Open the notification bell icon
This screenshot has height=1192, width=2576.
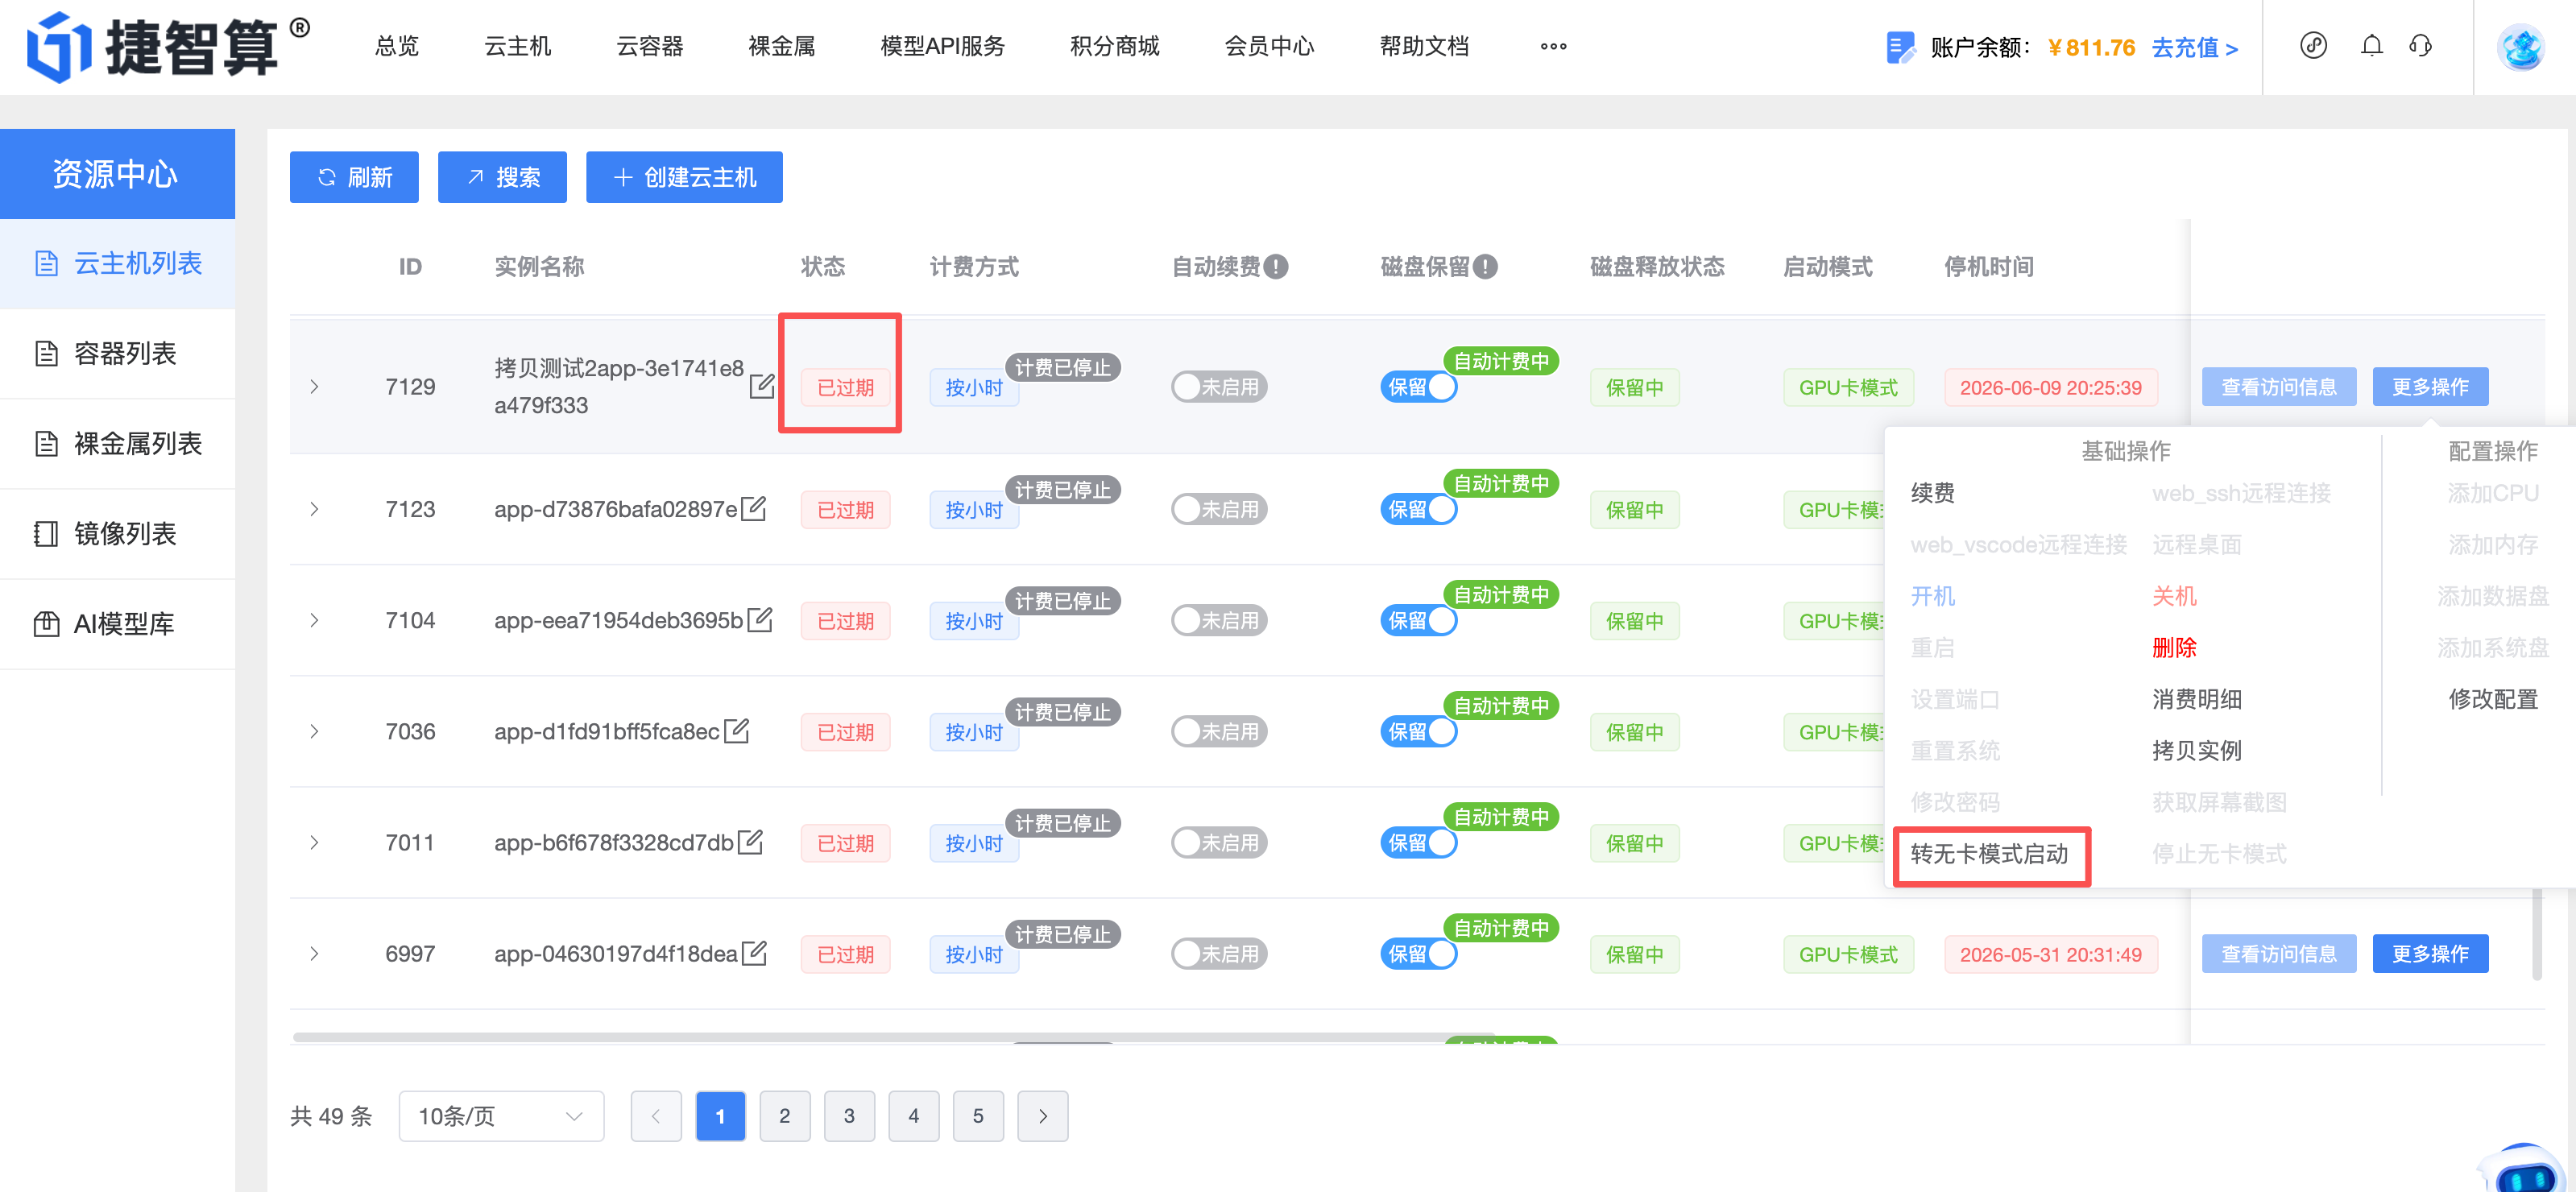(2371, 46)
